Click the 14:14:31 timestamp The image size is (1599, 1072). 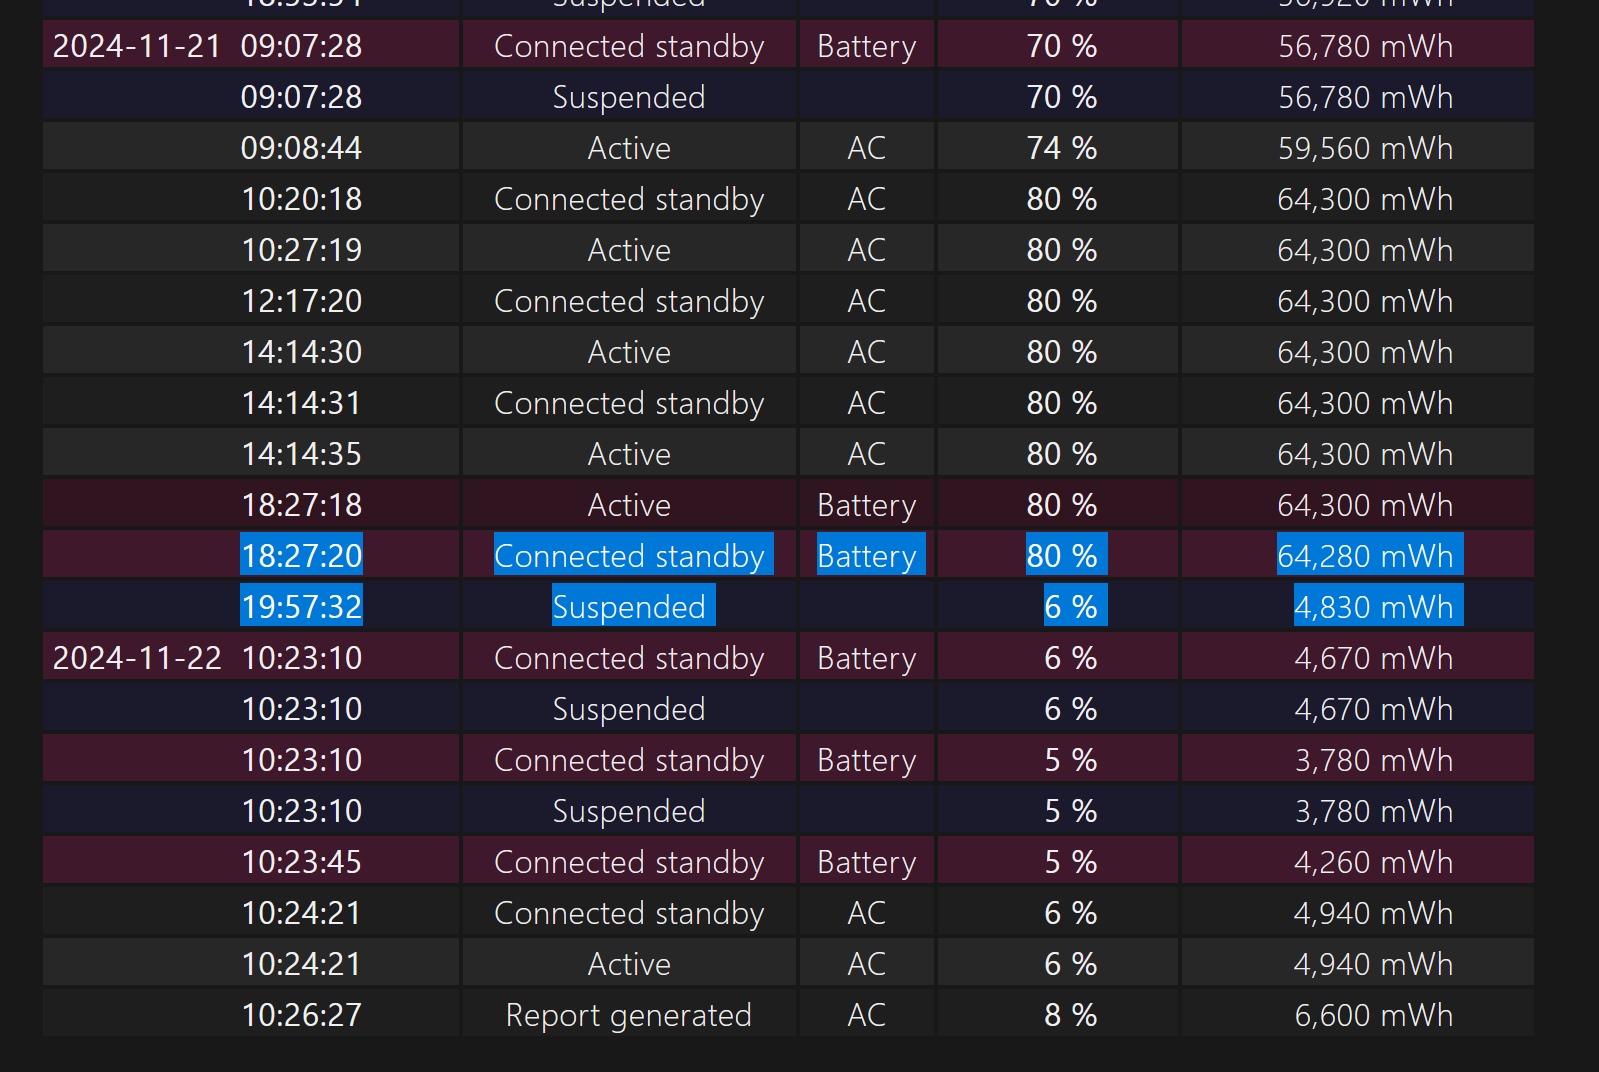click(x=301, y=403)
